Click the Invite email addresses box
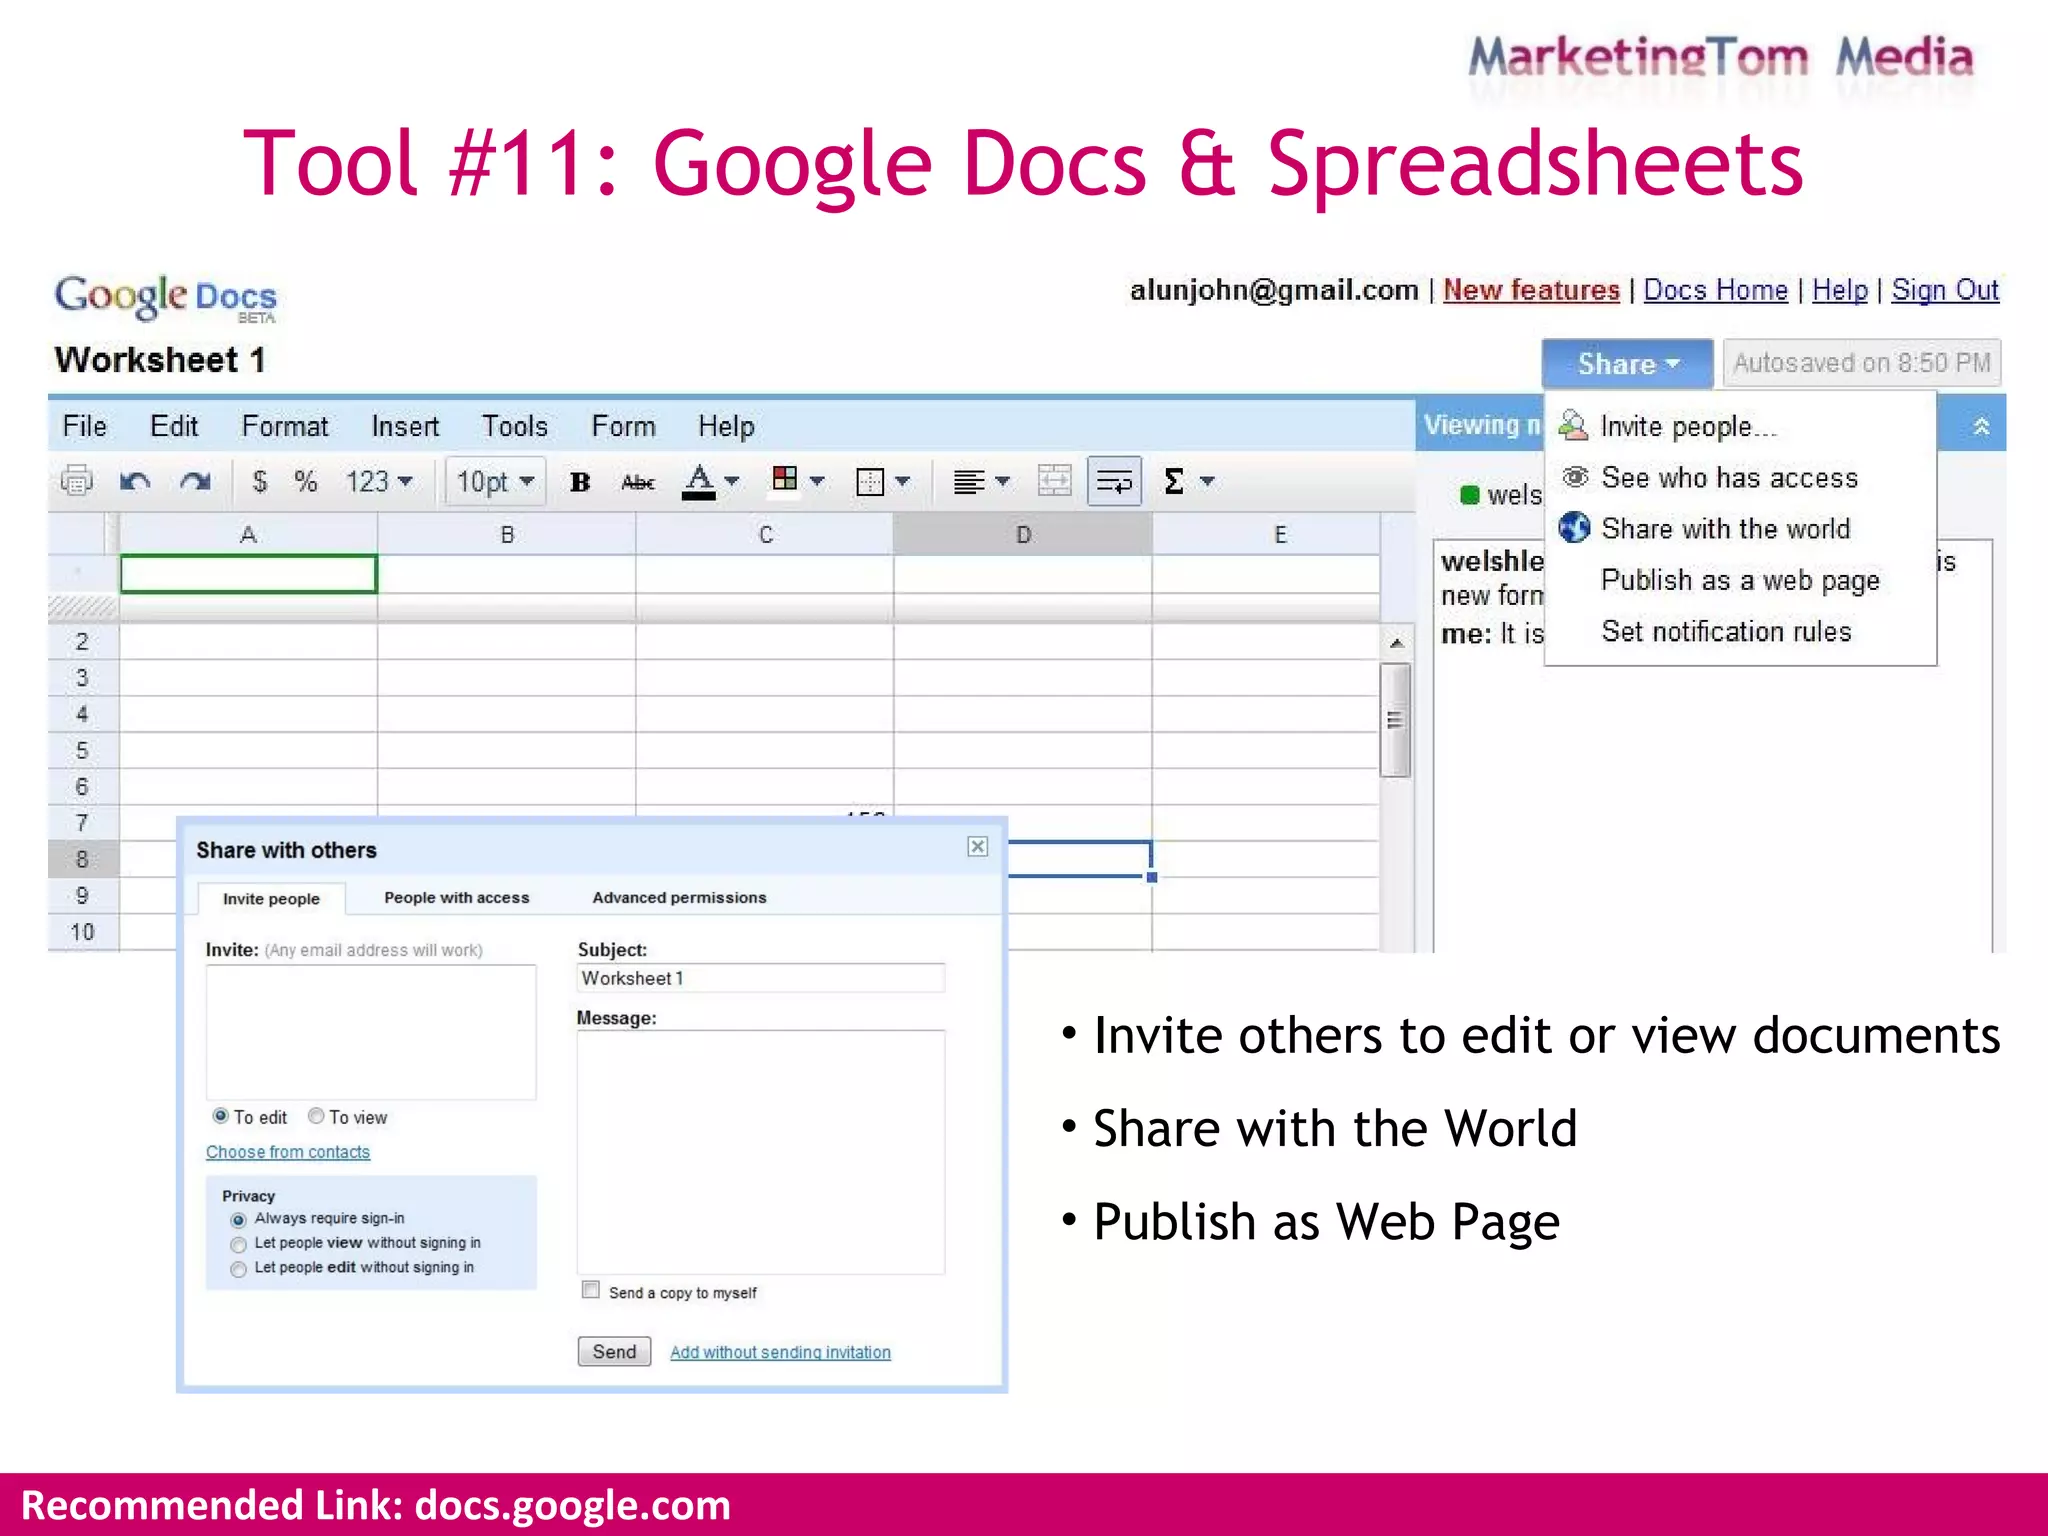Image resolution: width=2048 pixels, height=1536 pixels. (x=371, y=1032)
